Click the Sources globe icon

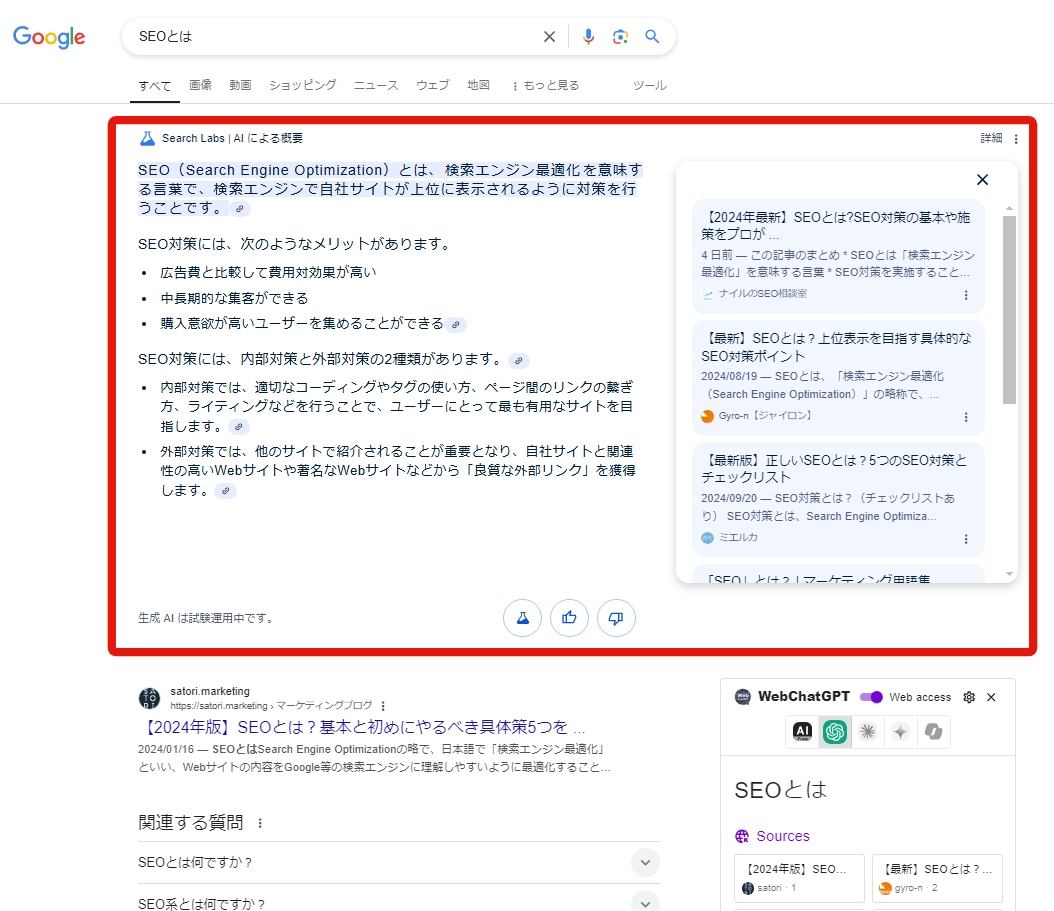click(x=742, y=836)
